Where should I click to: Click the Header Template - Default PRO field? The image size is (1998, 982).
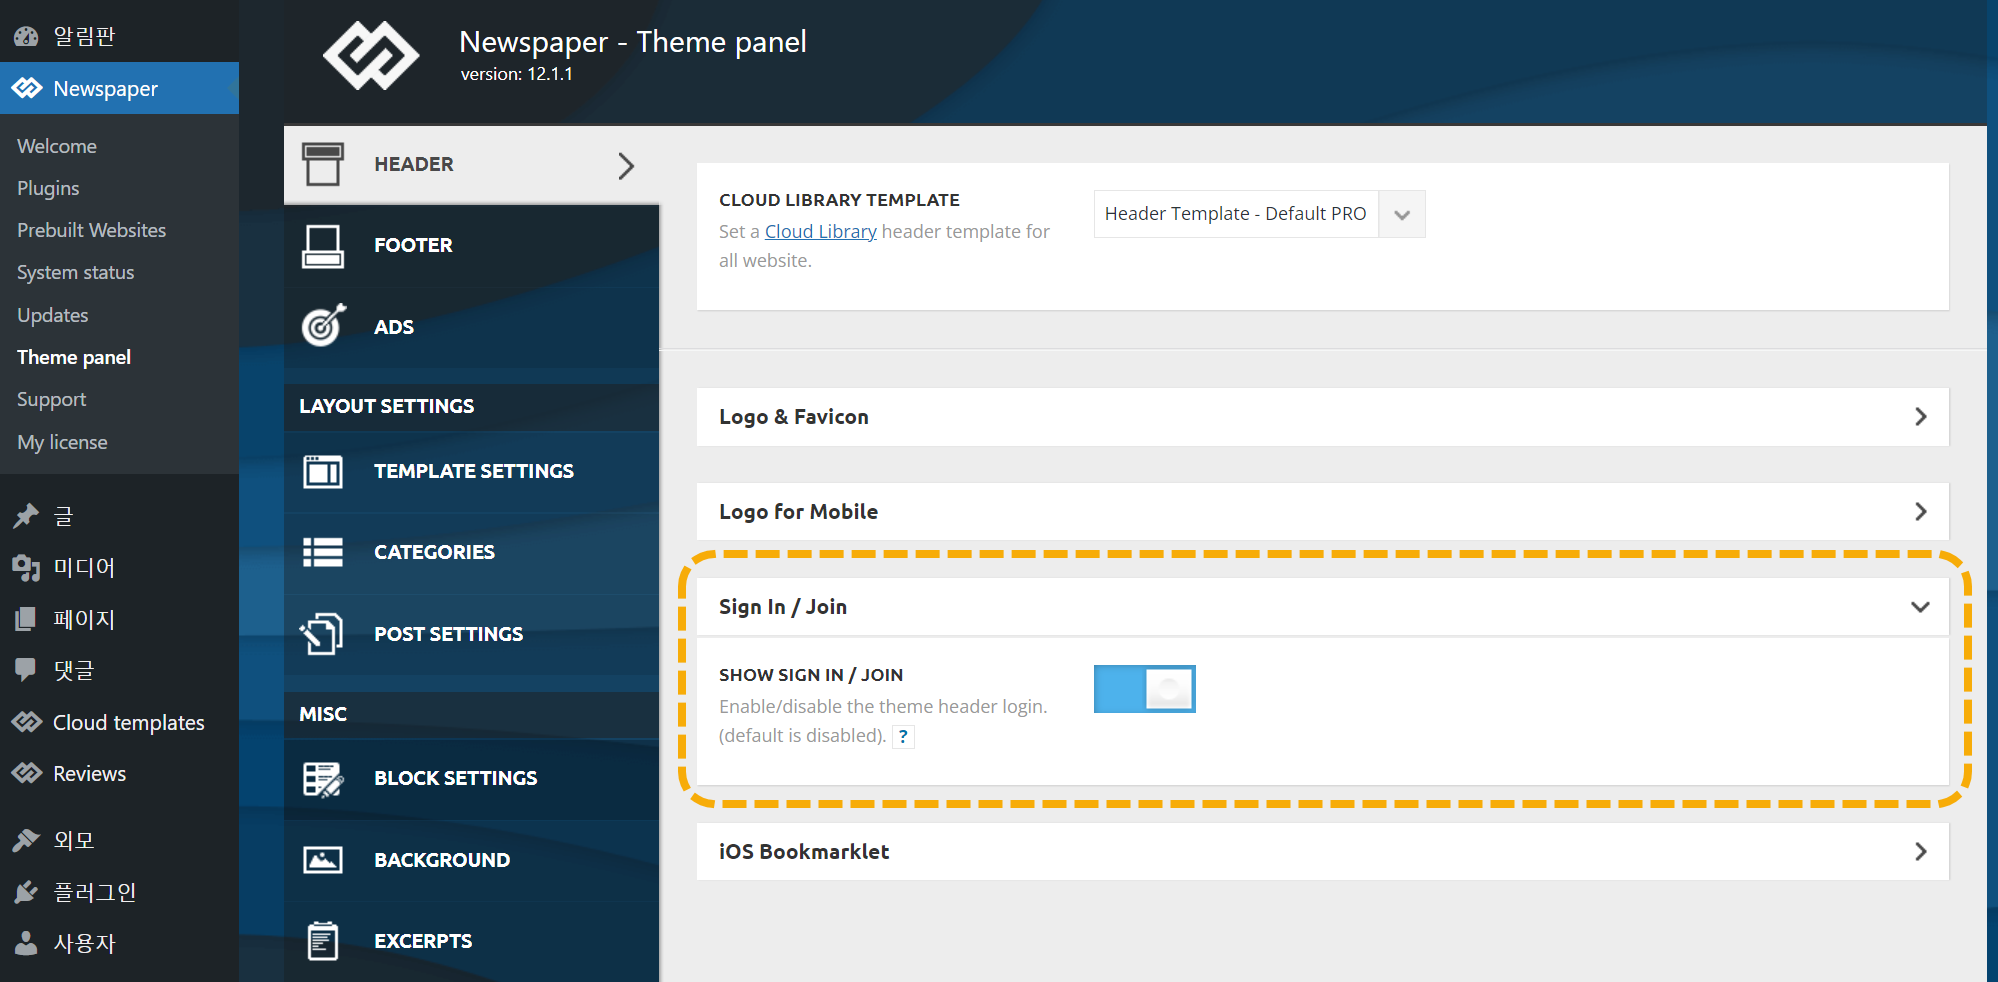tap(1259, 214)
